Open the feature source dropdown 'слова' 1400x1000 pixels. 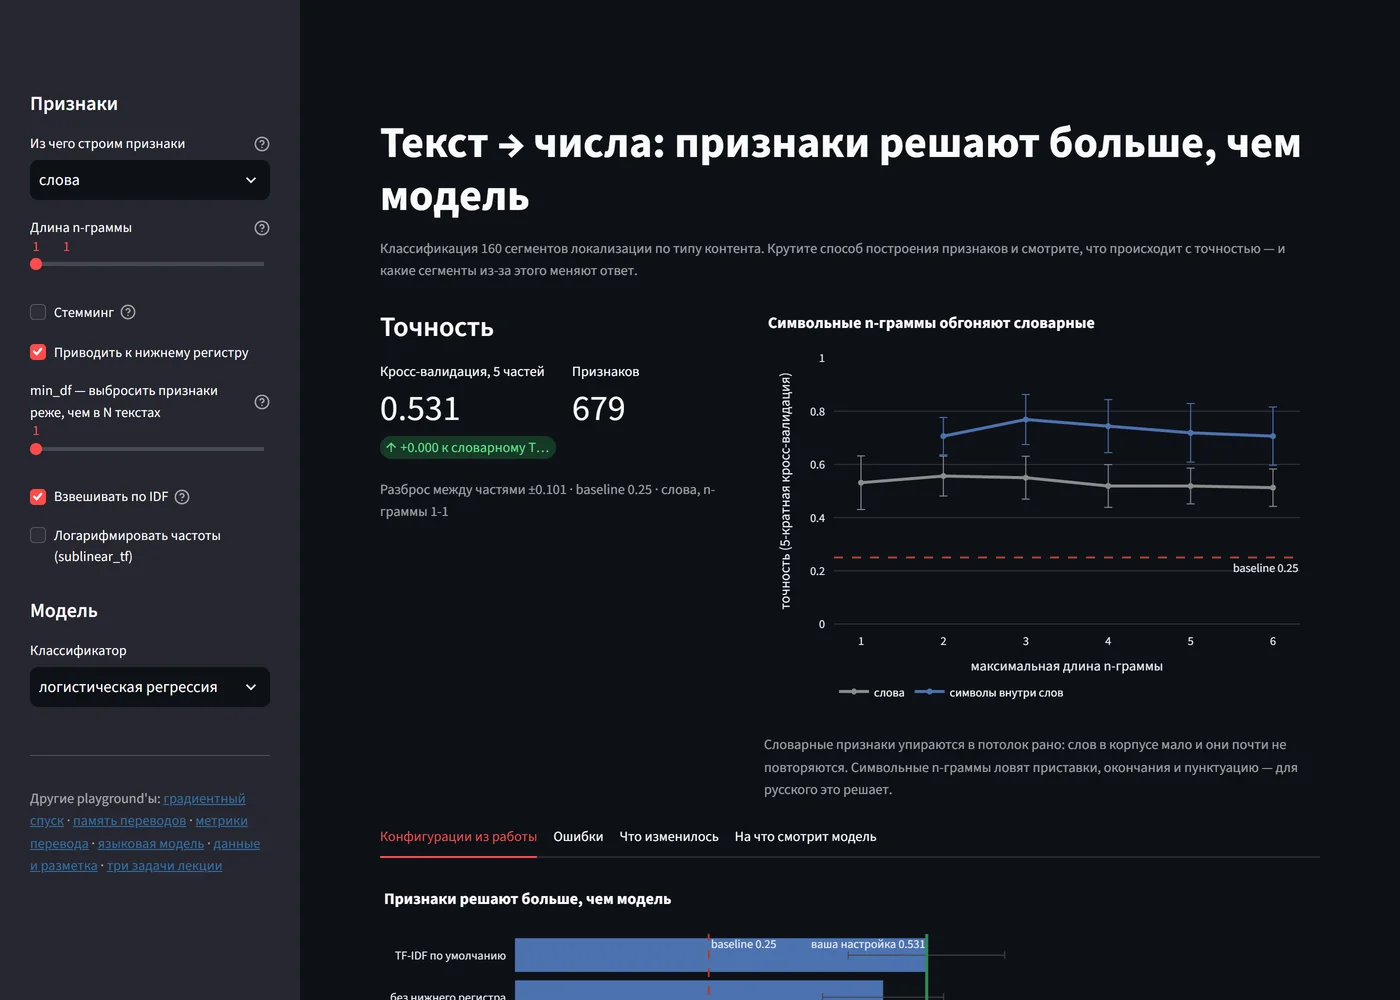click(150, 180)
